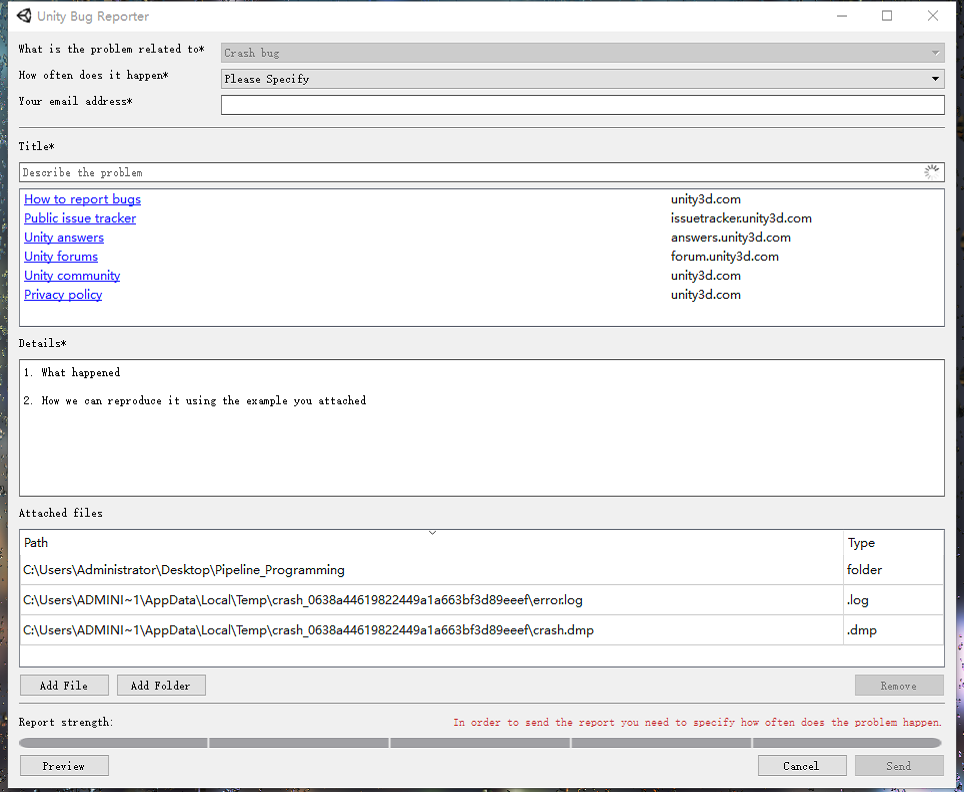This screenshot has width=964, height=792.
Task: Click the report strength progress bar
Action: 480,743
